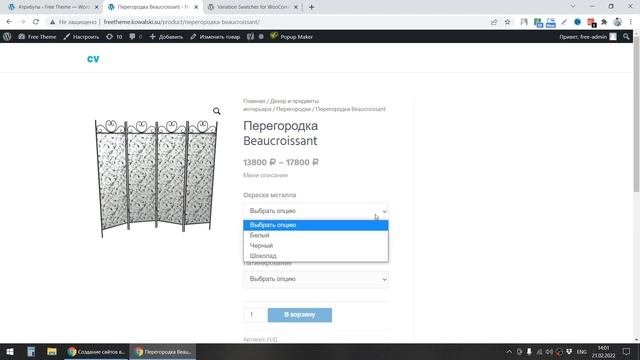Image resolution: width=640 pixels, height=360 pixels.
Task: Click the tab search chevron in title bar
Action: pos(573,6)
